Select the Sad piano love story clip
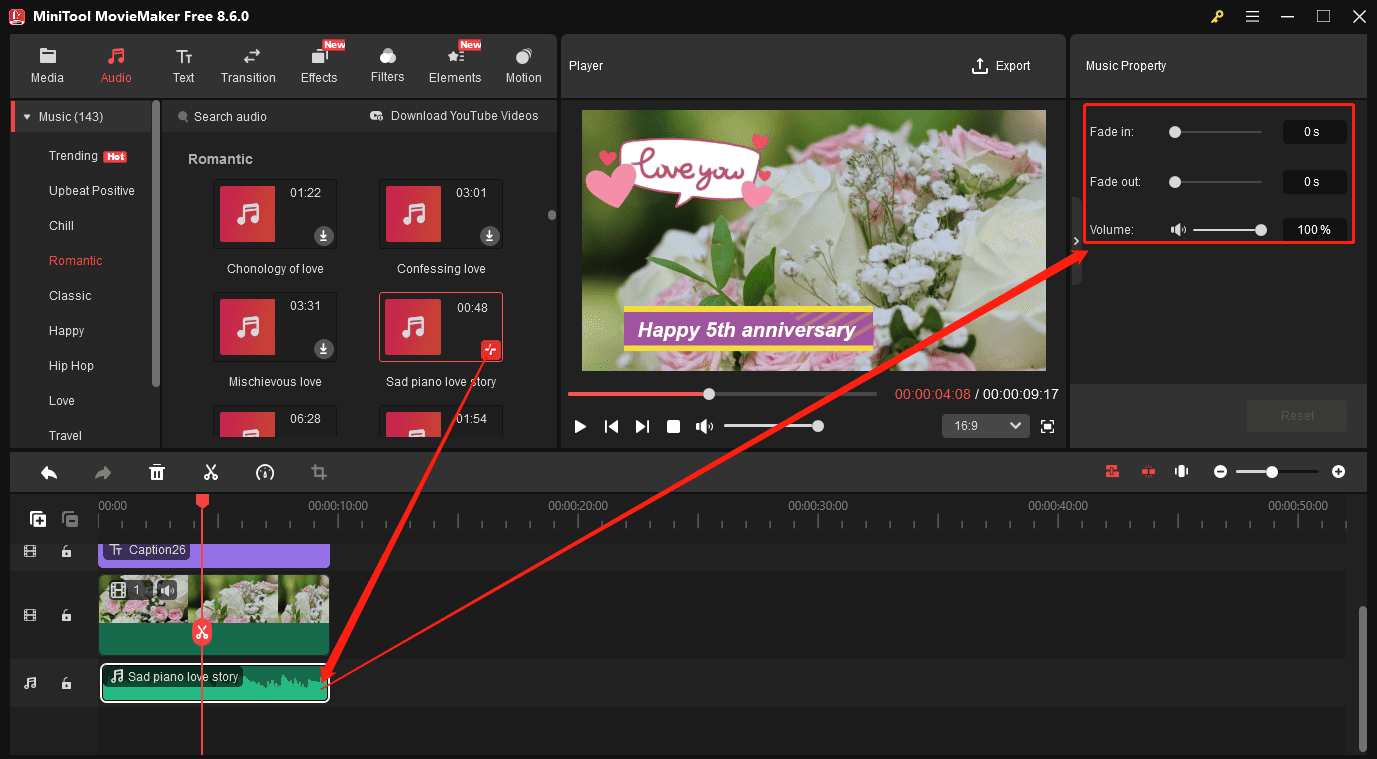The height and width of the screenshot is (759, 1377). pos(215,683)
